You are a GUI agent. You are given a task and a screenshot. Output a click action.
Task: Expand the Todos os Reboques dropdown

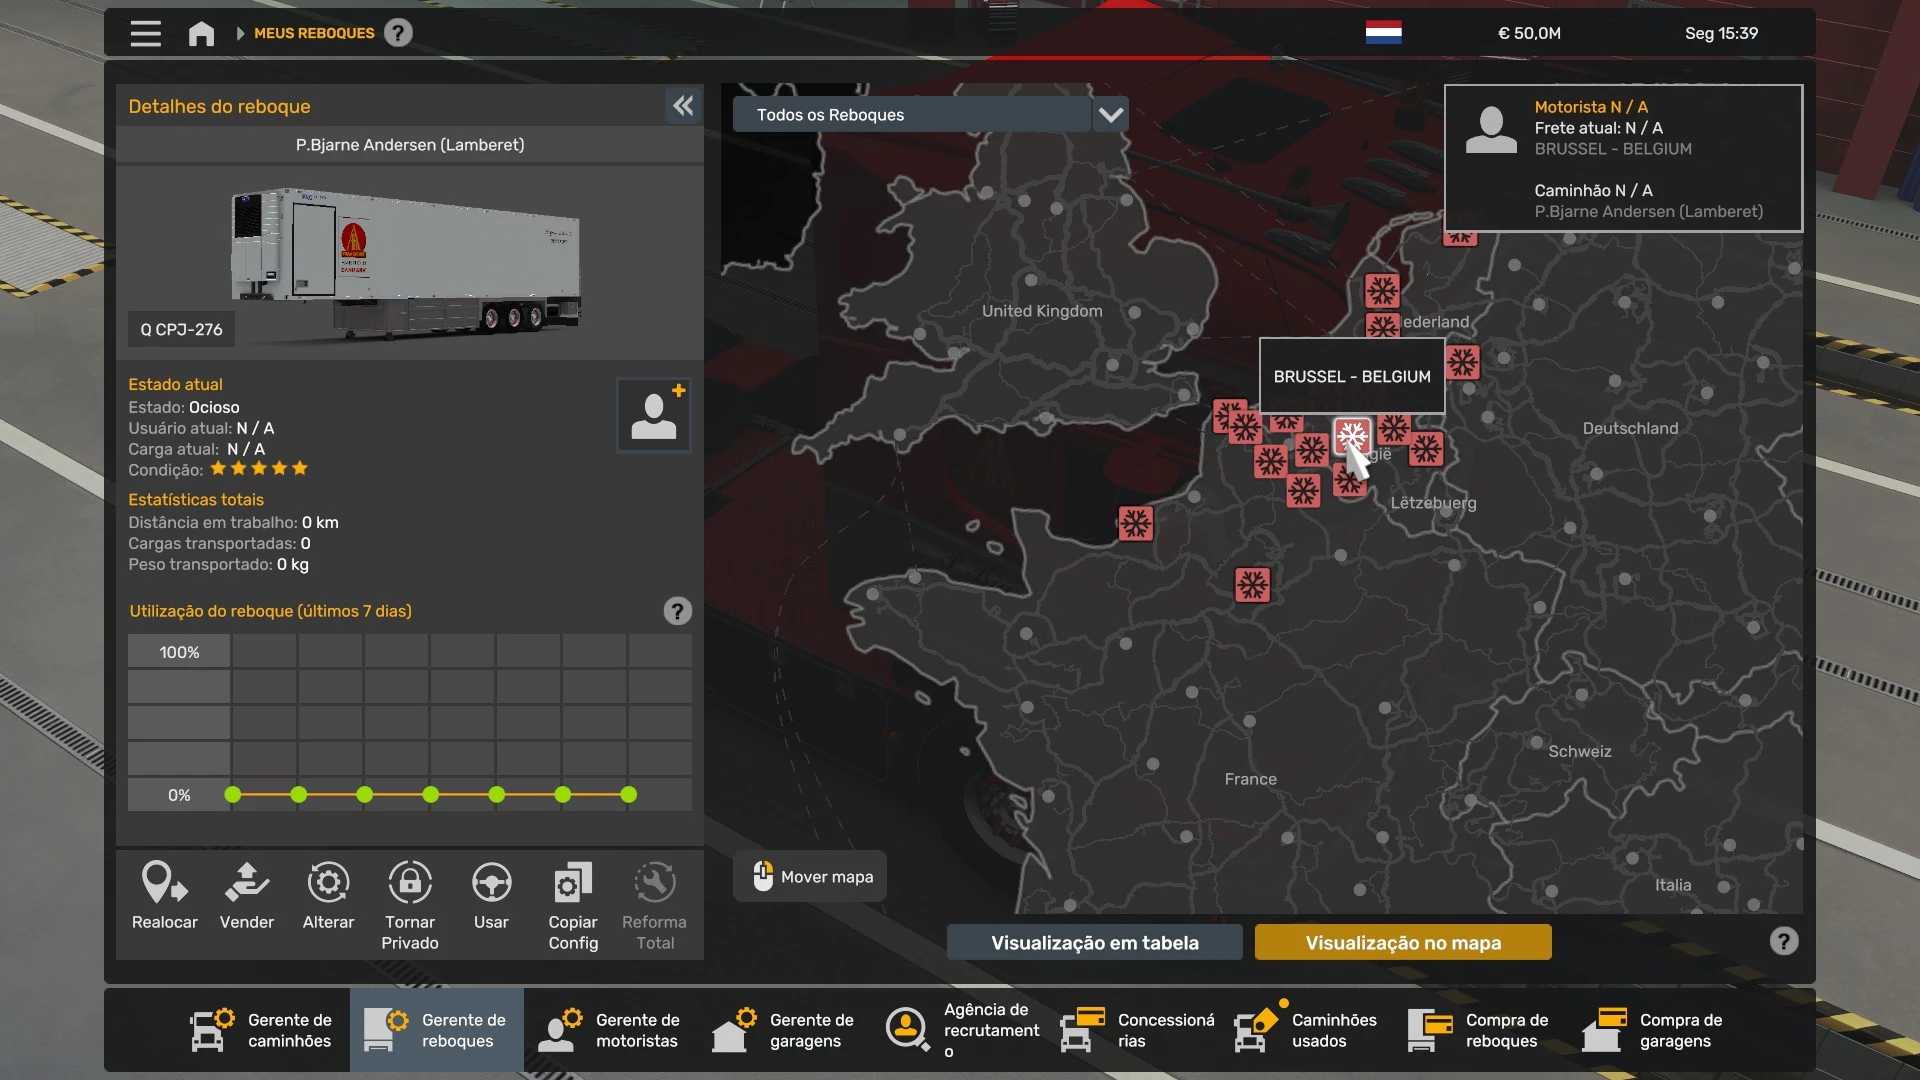(1110, 115)
